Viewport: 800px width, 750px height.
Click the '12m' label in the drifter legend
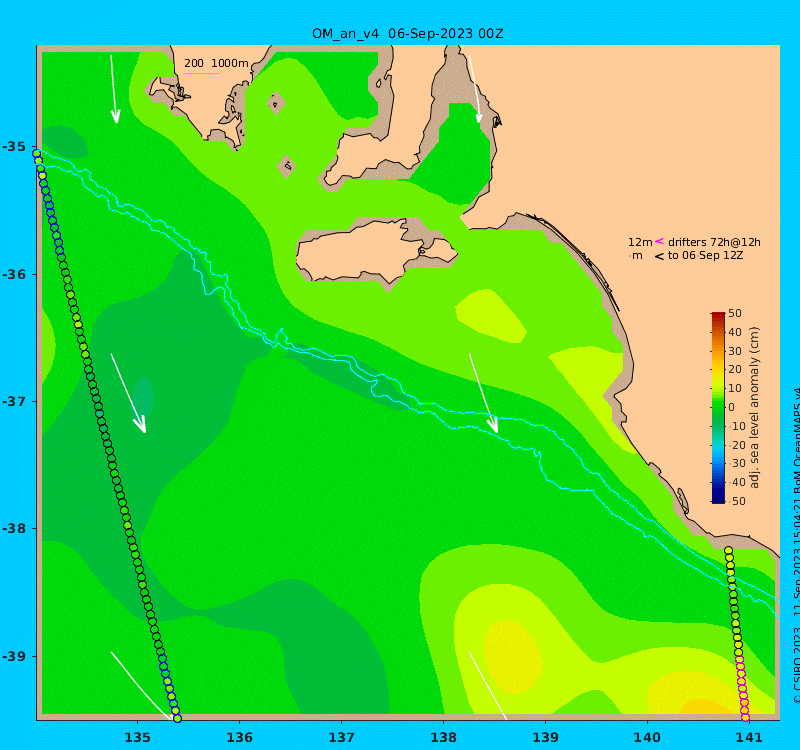point(640,242)
